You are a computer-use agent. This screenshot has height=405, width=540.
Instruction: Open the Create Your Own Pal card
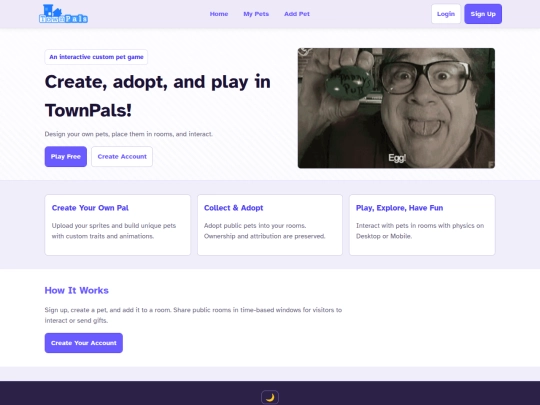click(x=117, y=225)
